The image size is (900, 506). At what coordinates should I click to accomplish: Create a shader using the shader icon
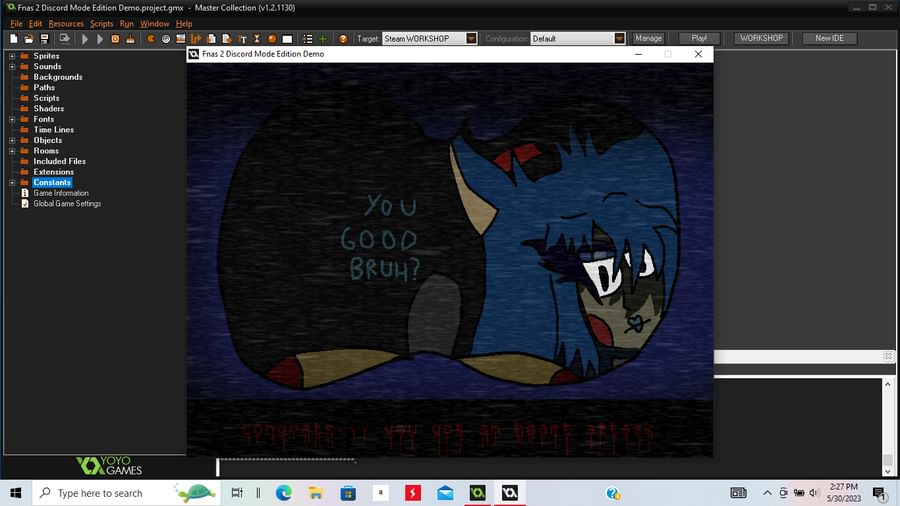[x=227, y=38]
